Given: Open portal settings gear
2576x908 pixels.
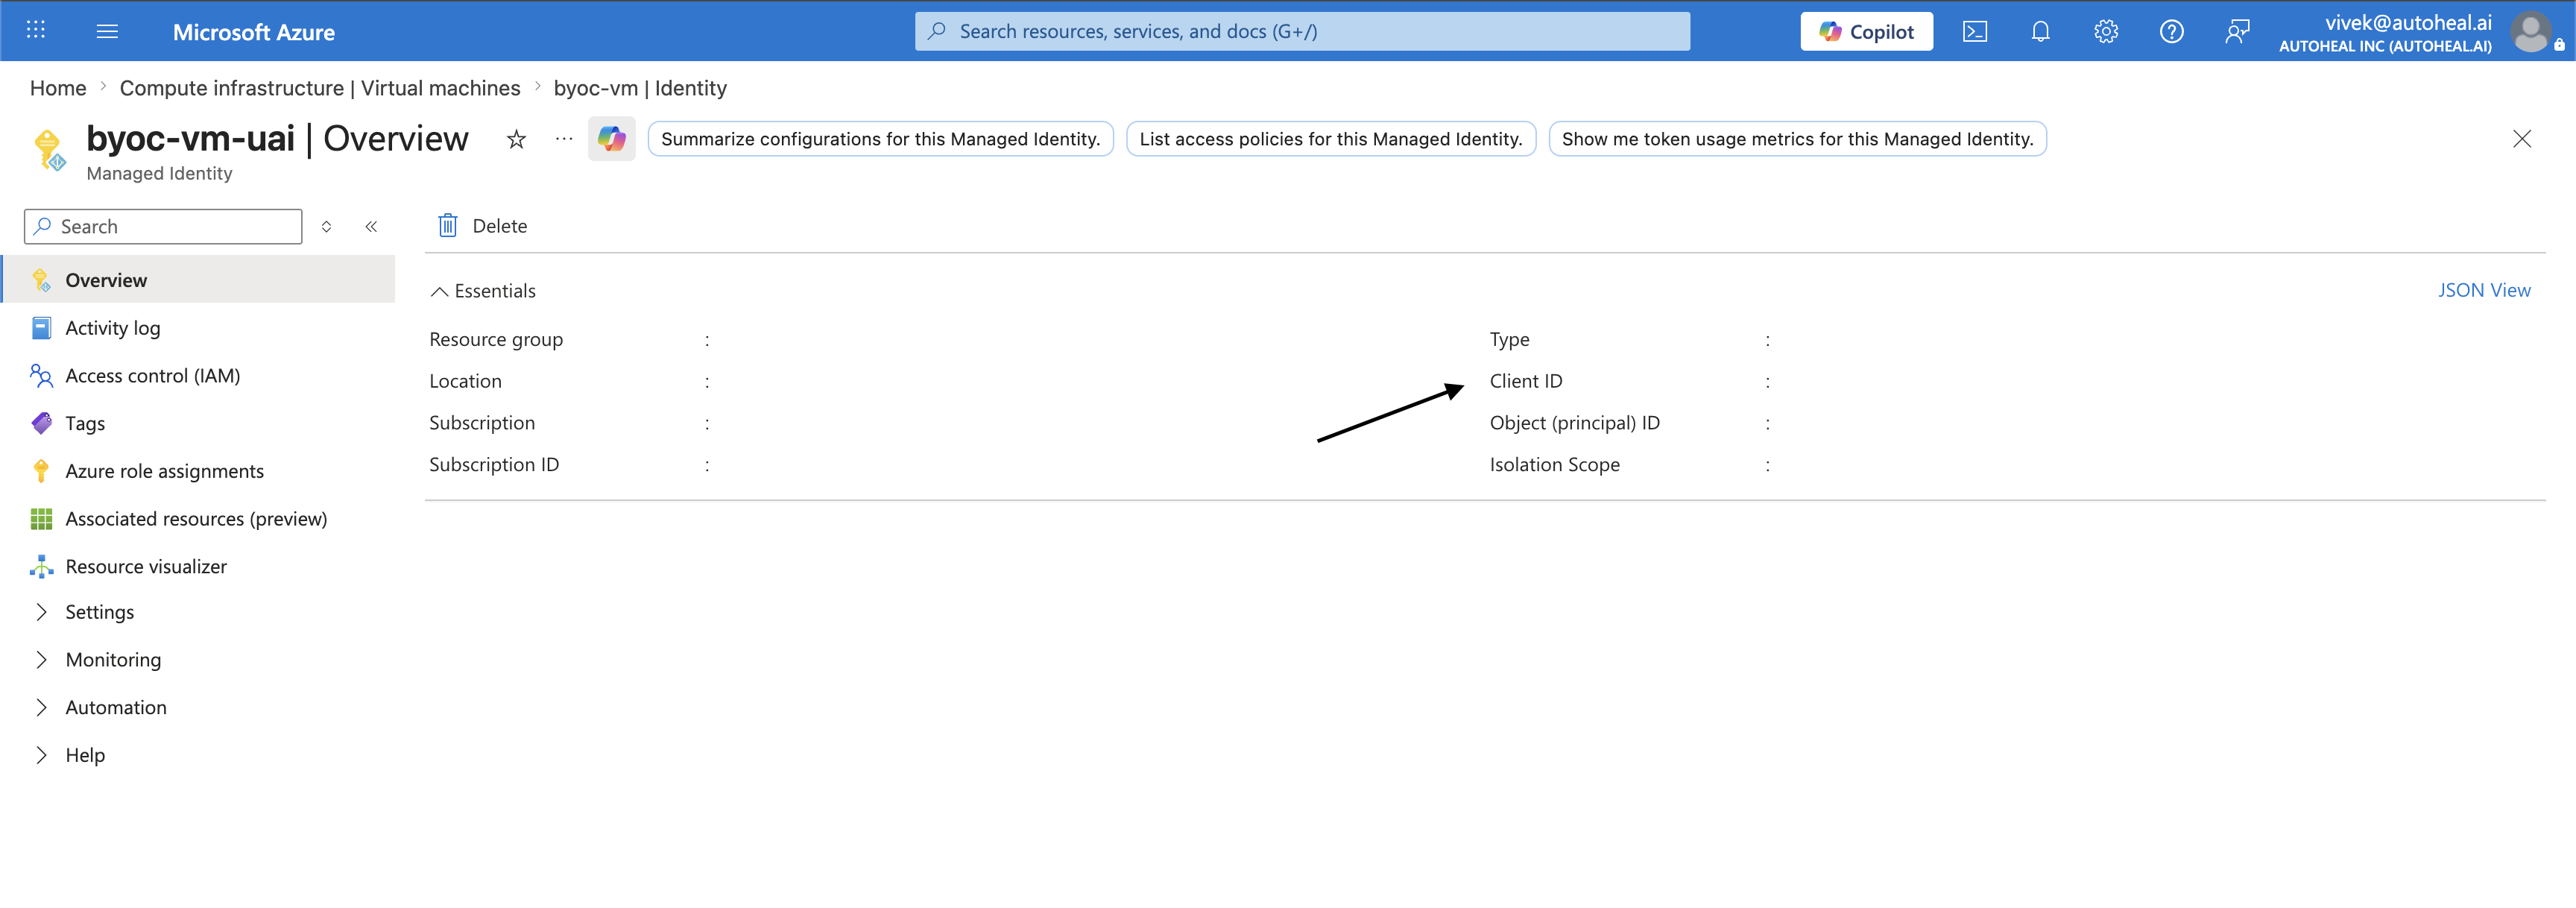Looking at the screenshot, I should 2106,31.
